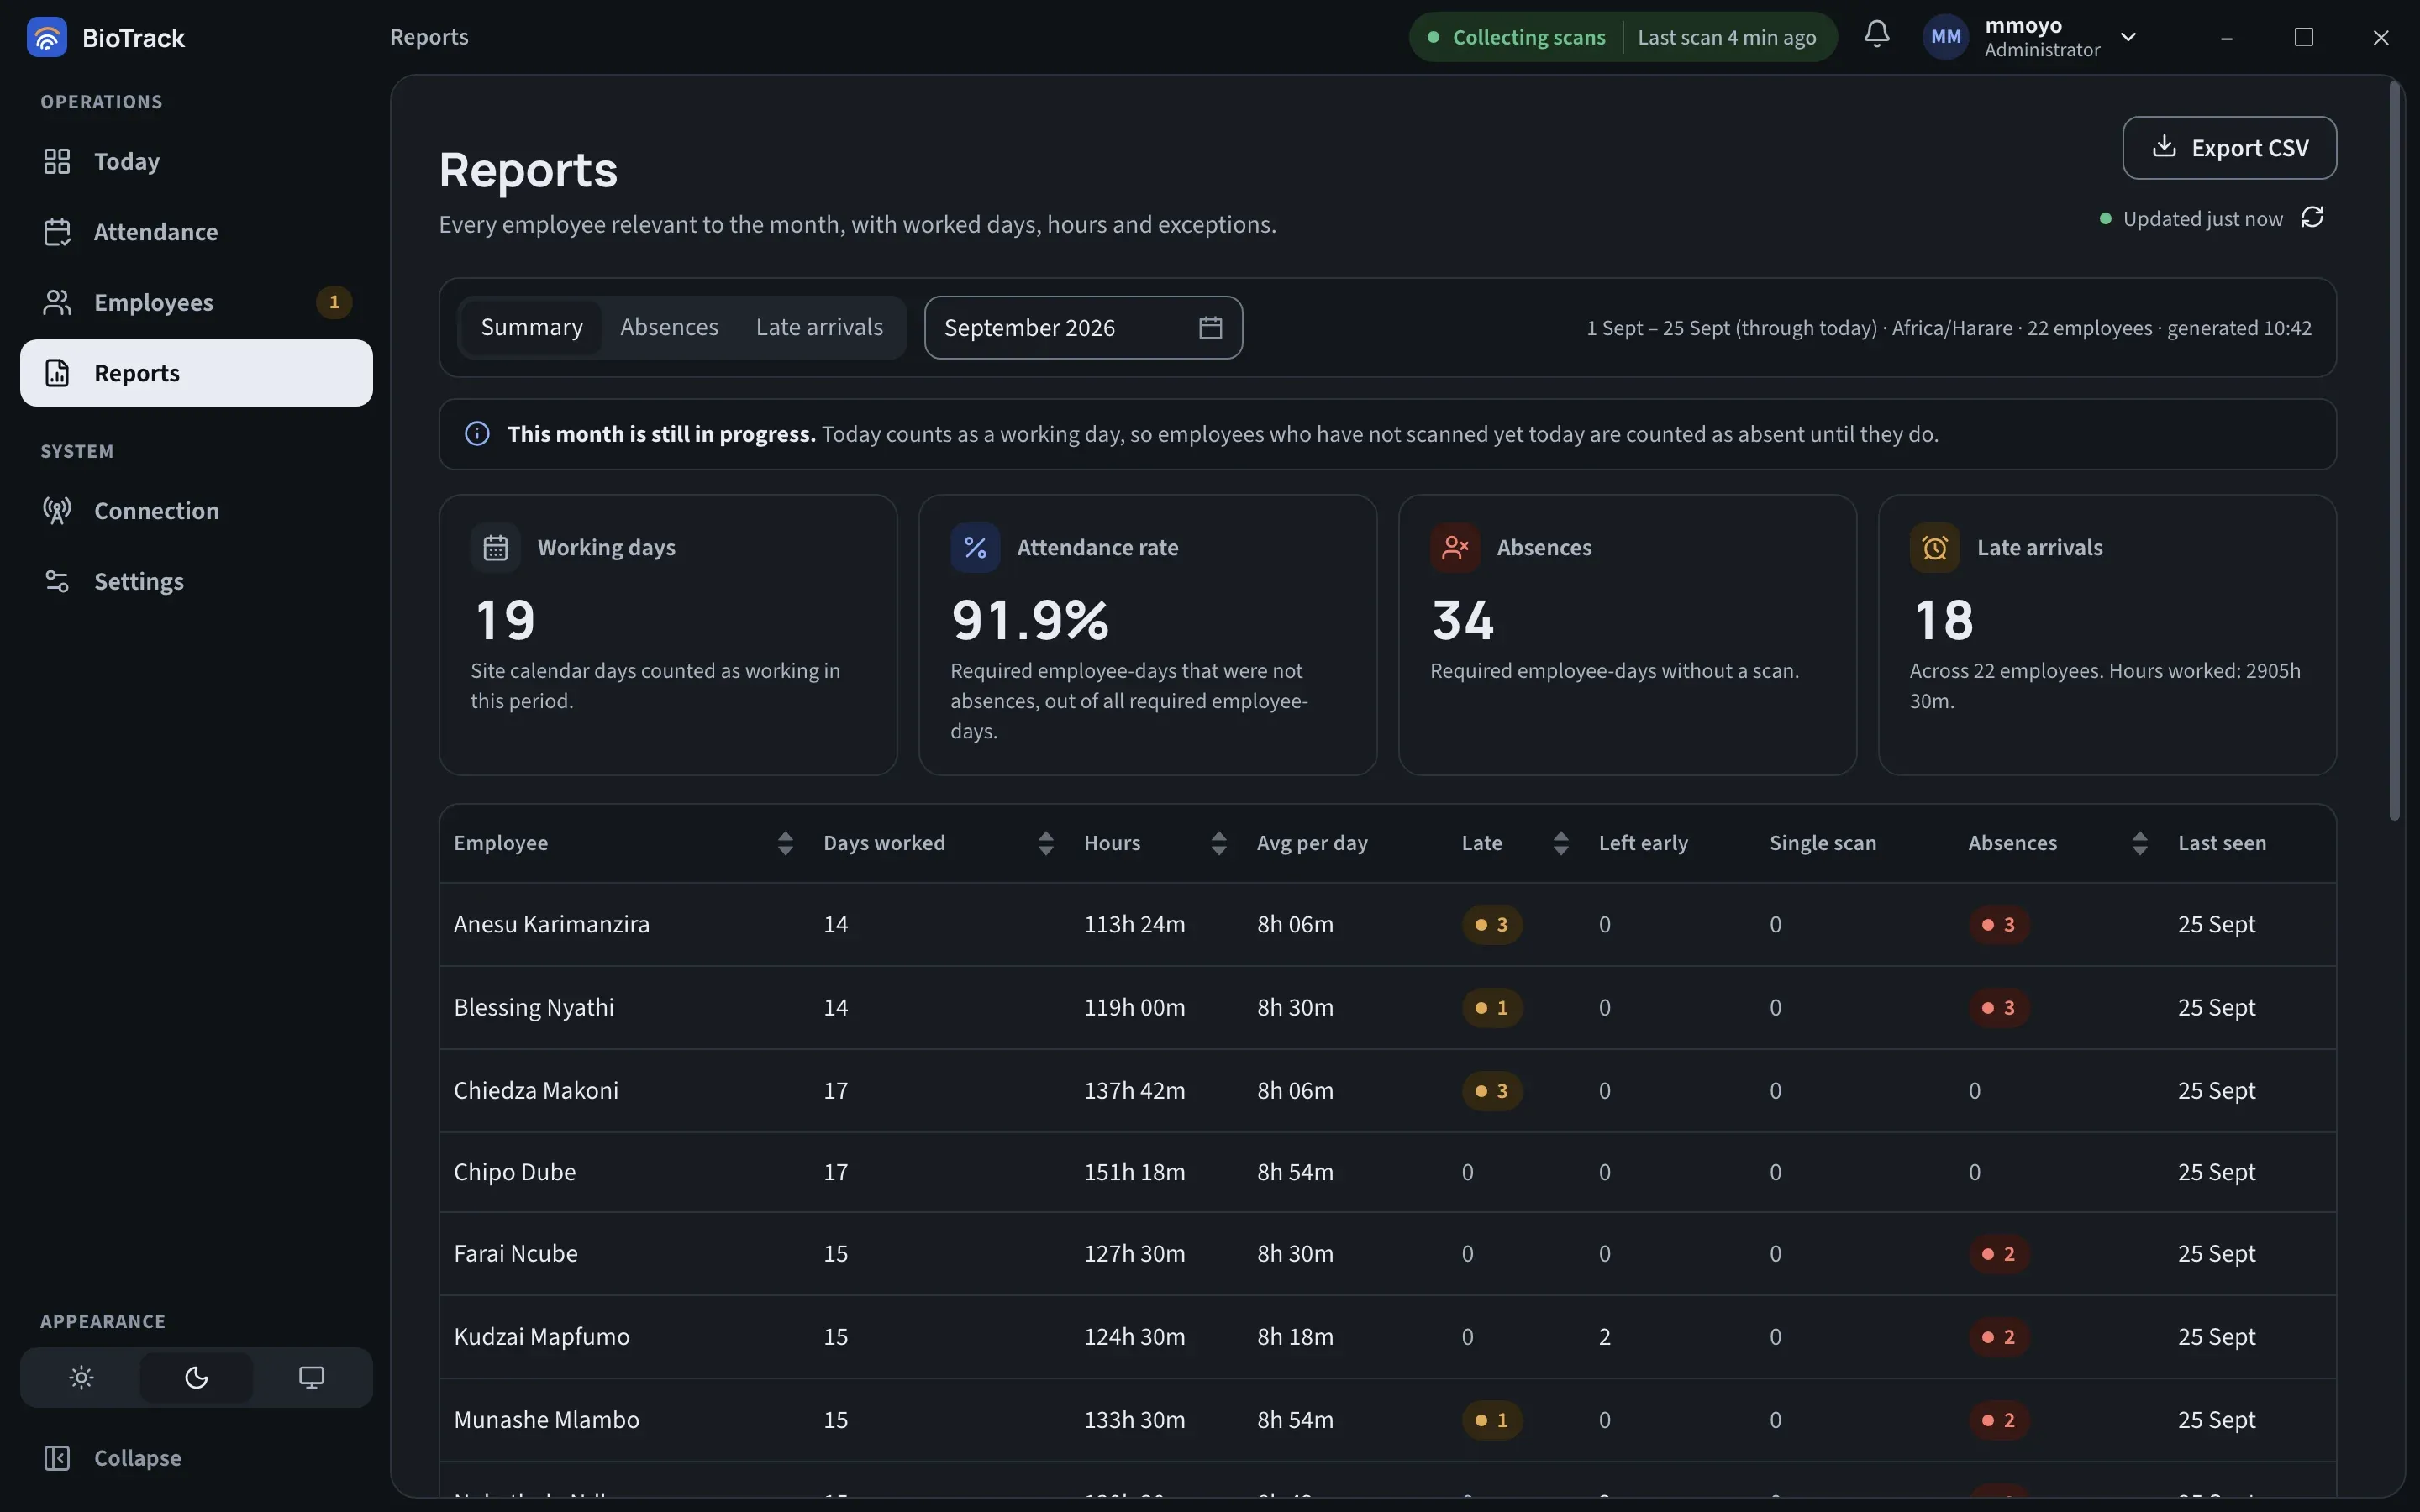The width and height of the screenshot is (2420, 1512).
Task: Switch to the Summary tab
Action: click(x=531, y=327)
